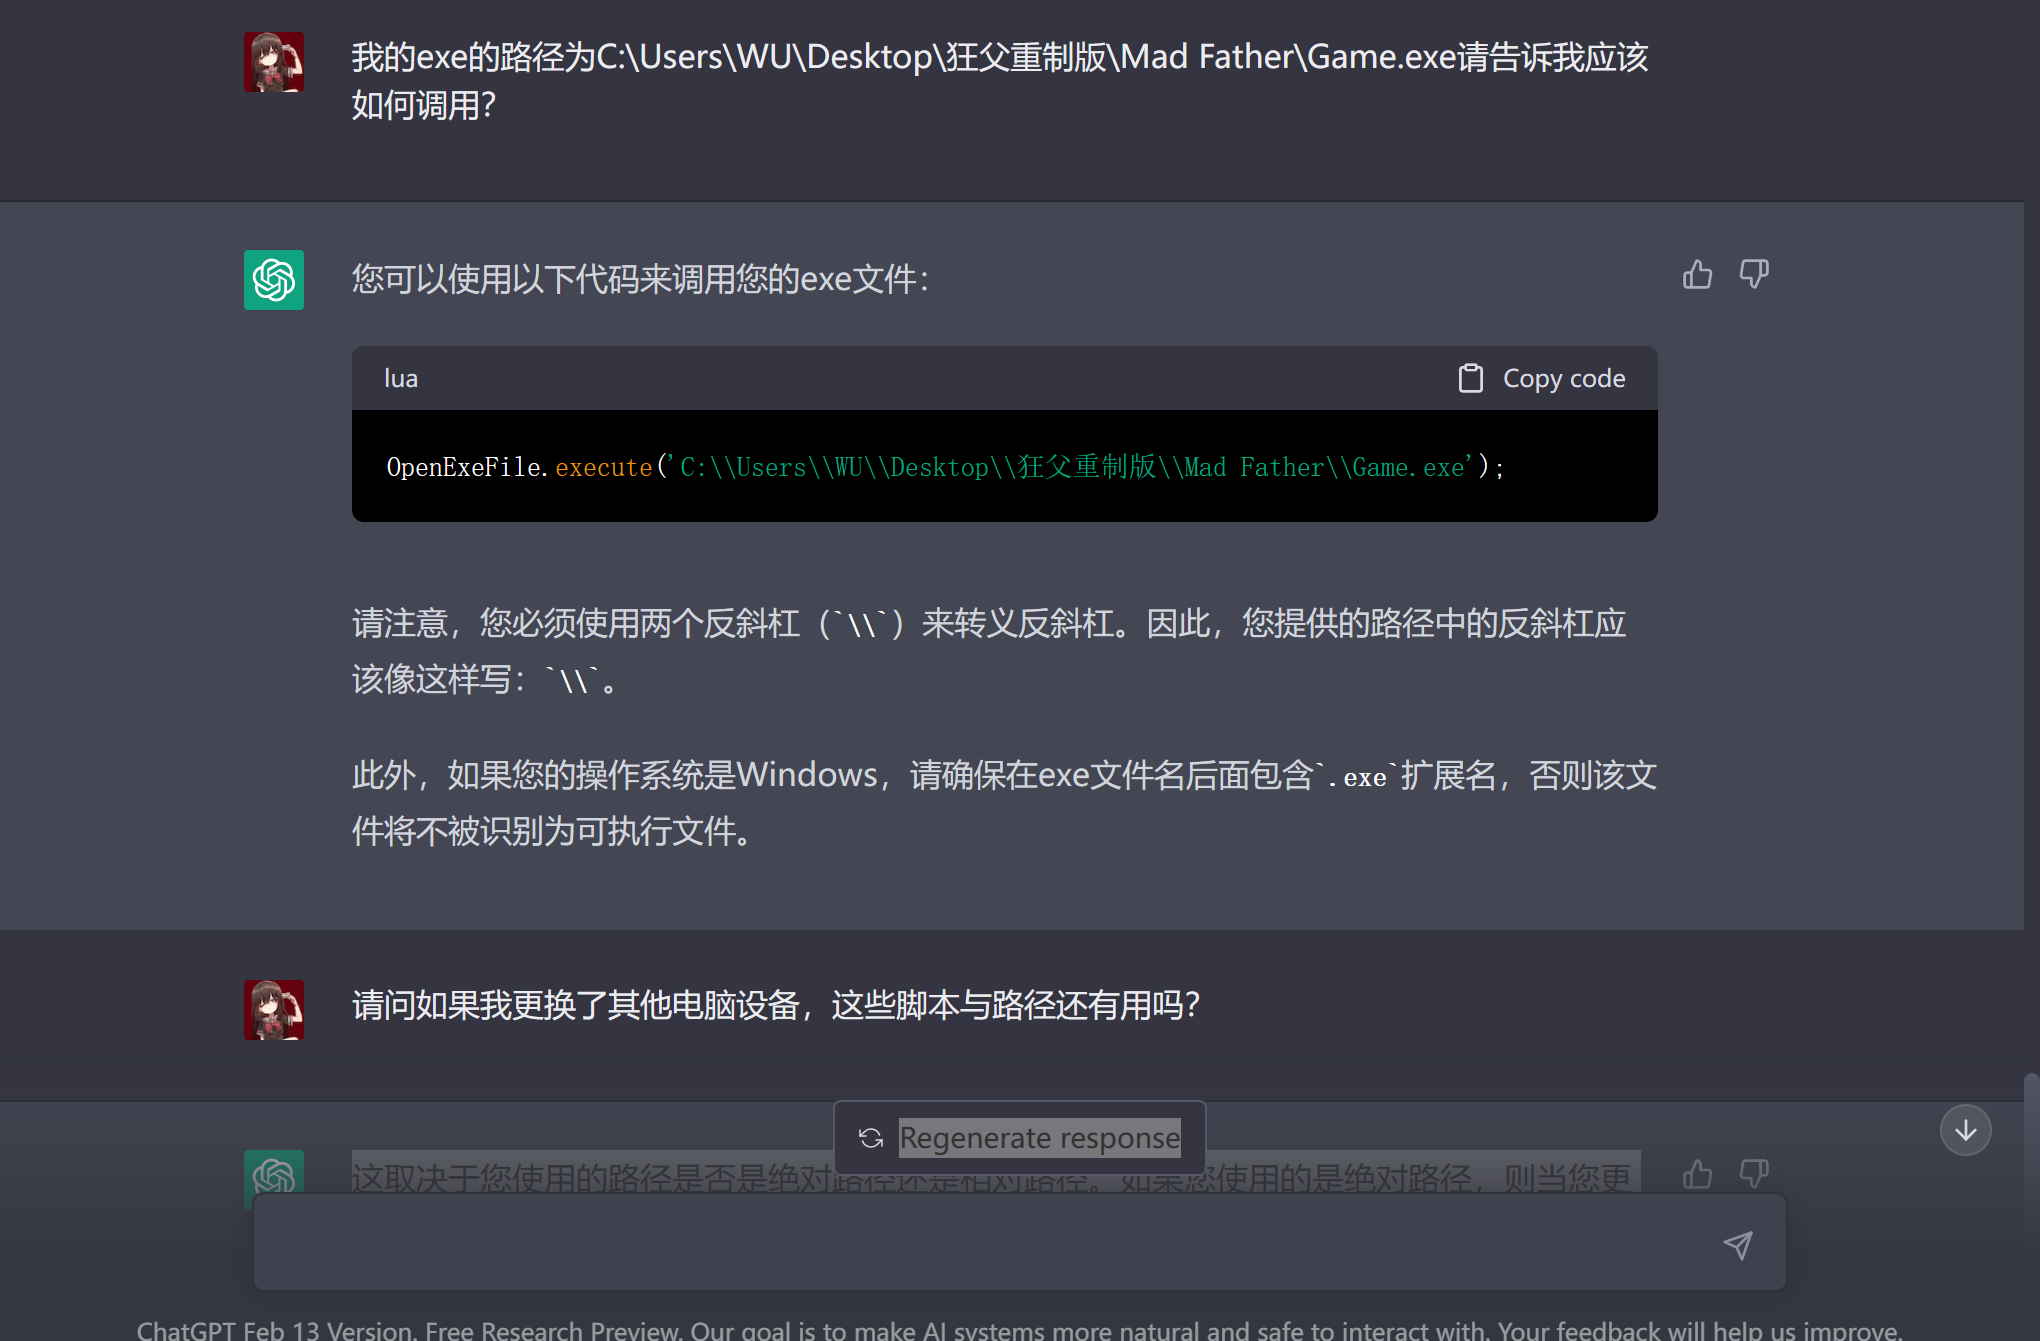
Task: Send message with paper plane icon
Action: click(x=1738, y=1245)
